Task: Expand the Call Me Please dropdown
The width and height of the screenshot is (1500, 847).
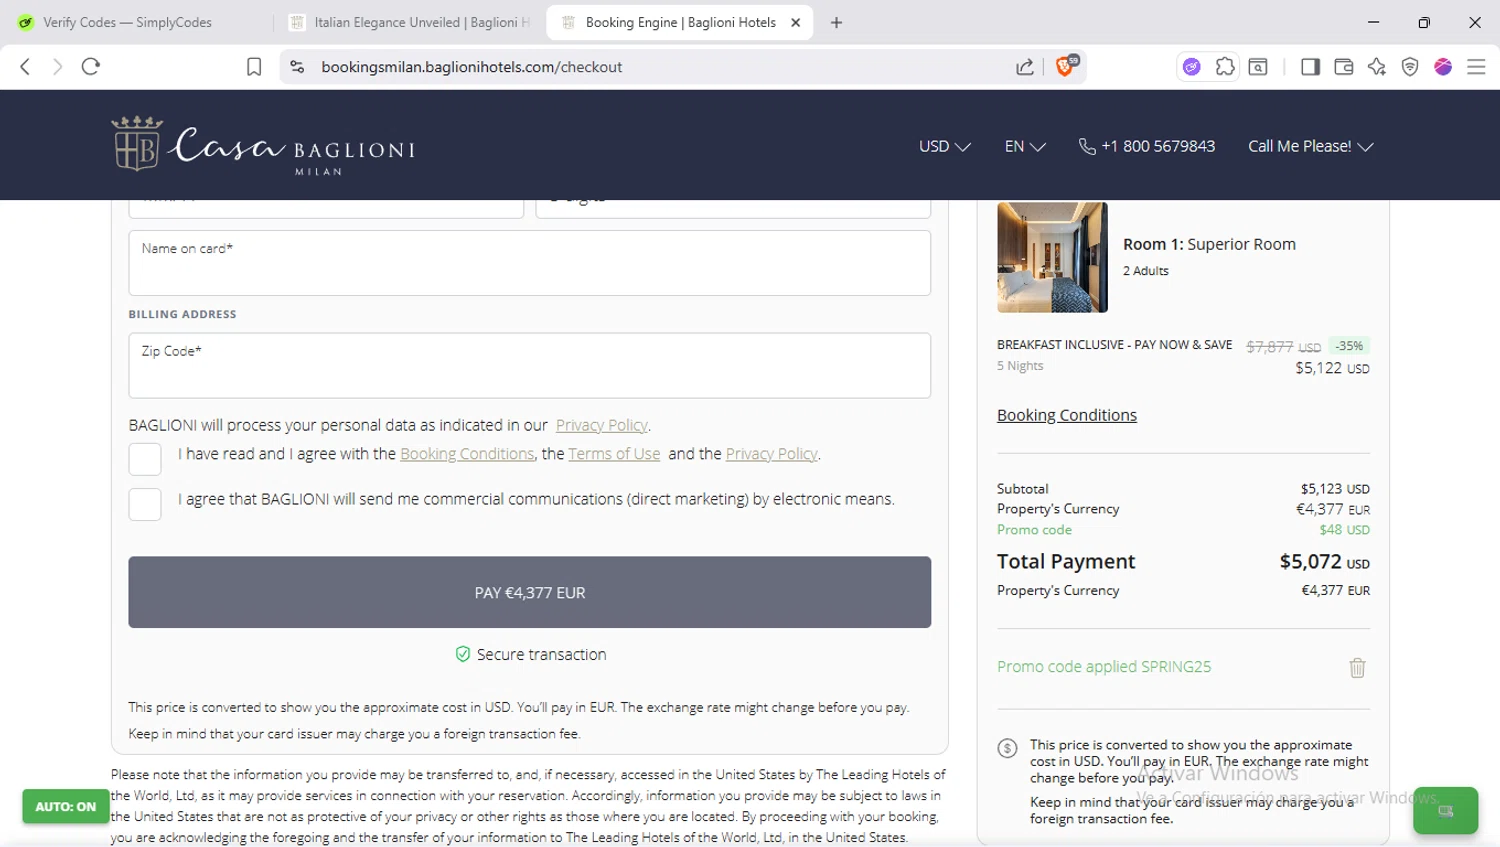Action: pos(1311,146)
